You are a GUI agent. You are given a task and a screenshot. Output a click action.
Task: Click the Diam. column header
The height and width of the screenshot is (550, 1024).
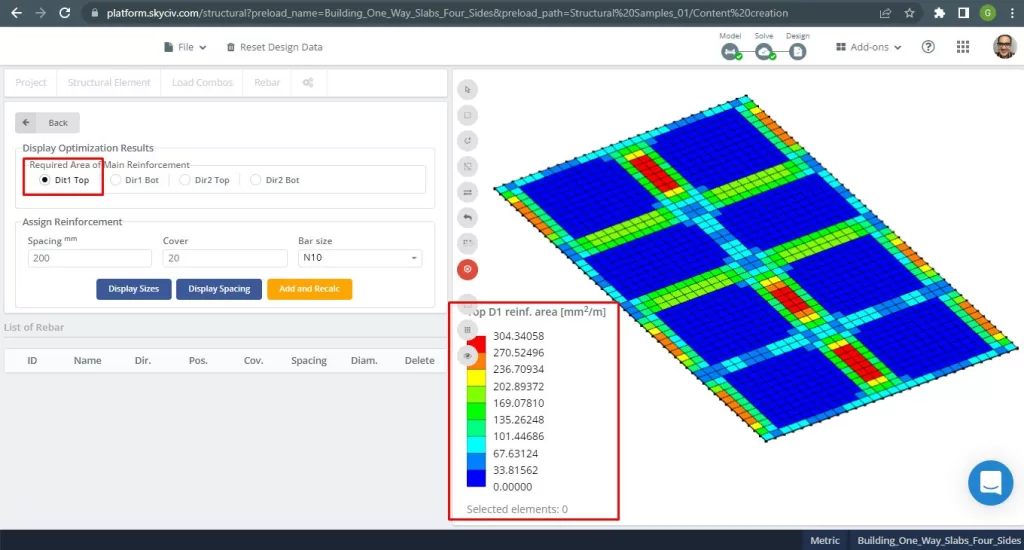coord(364,361)
